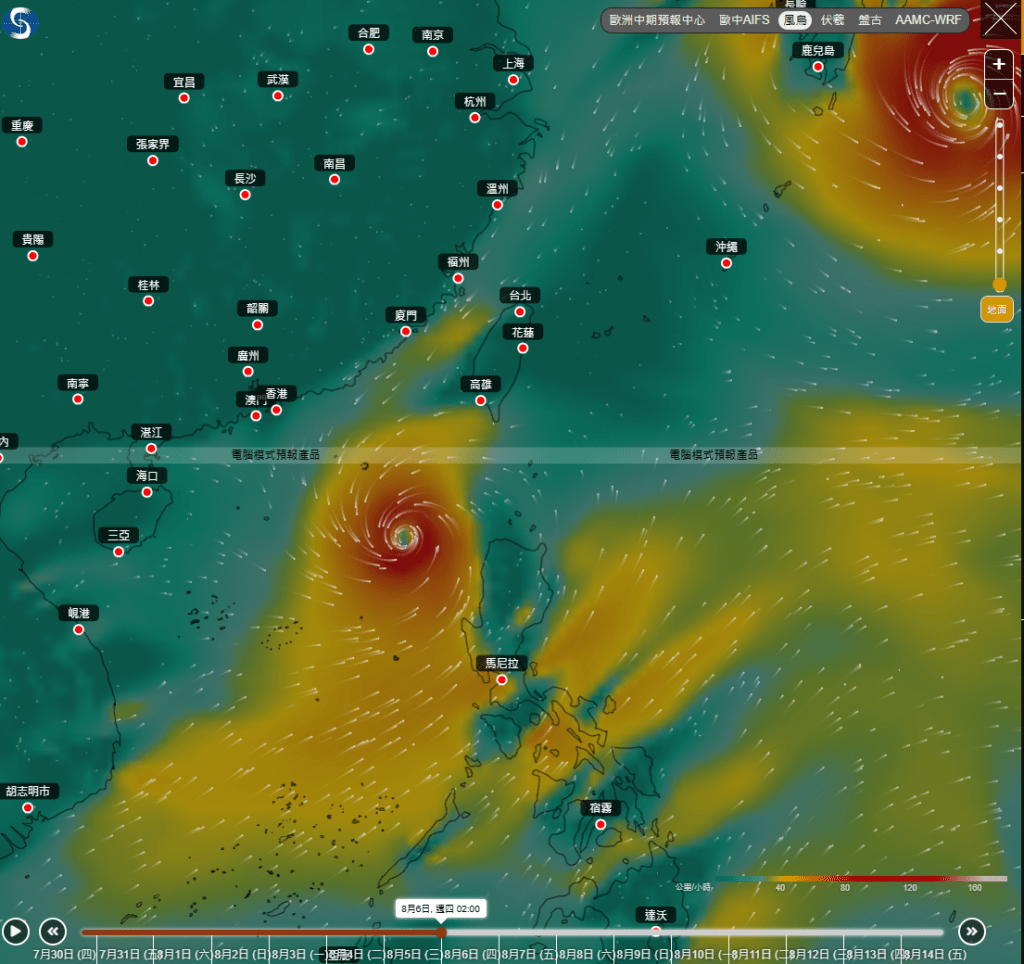Switch to the 歐中AIFS model
1024x964 pixels.
pos(744,20)
